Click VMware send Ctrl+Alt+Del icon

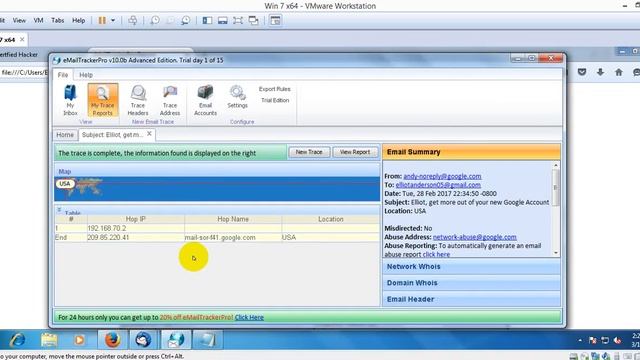click(133, 20)
